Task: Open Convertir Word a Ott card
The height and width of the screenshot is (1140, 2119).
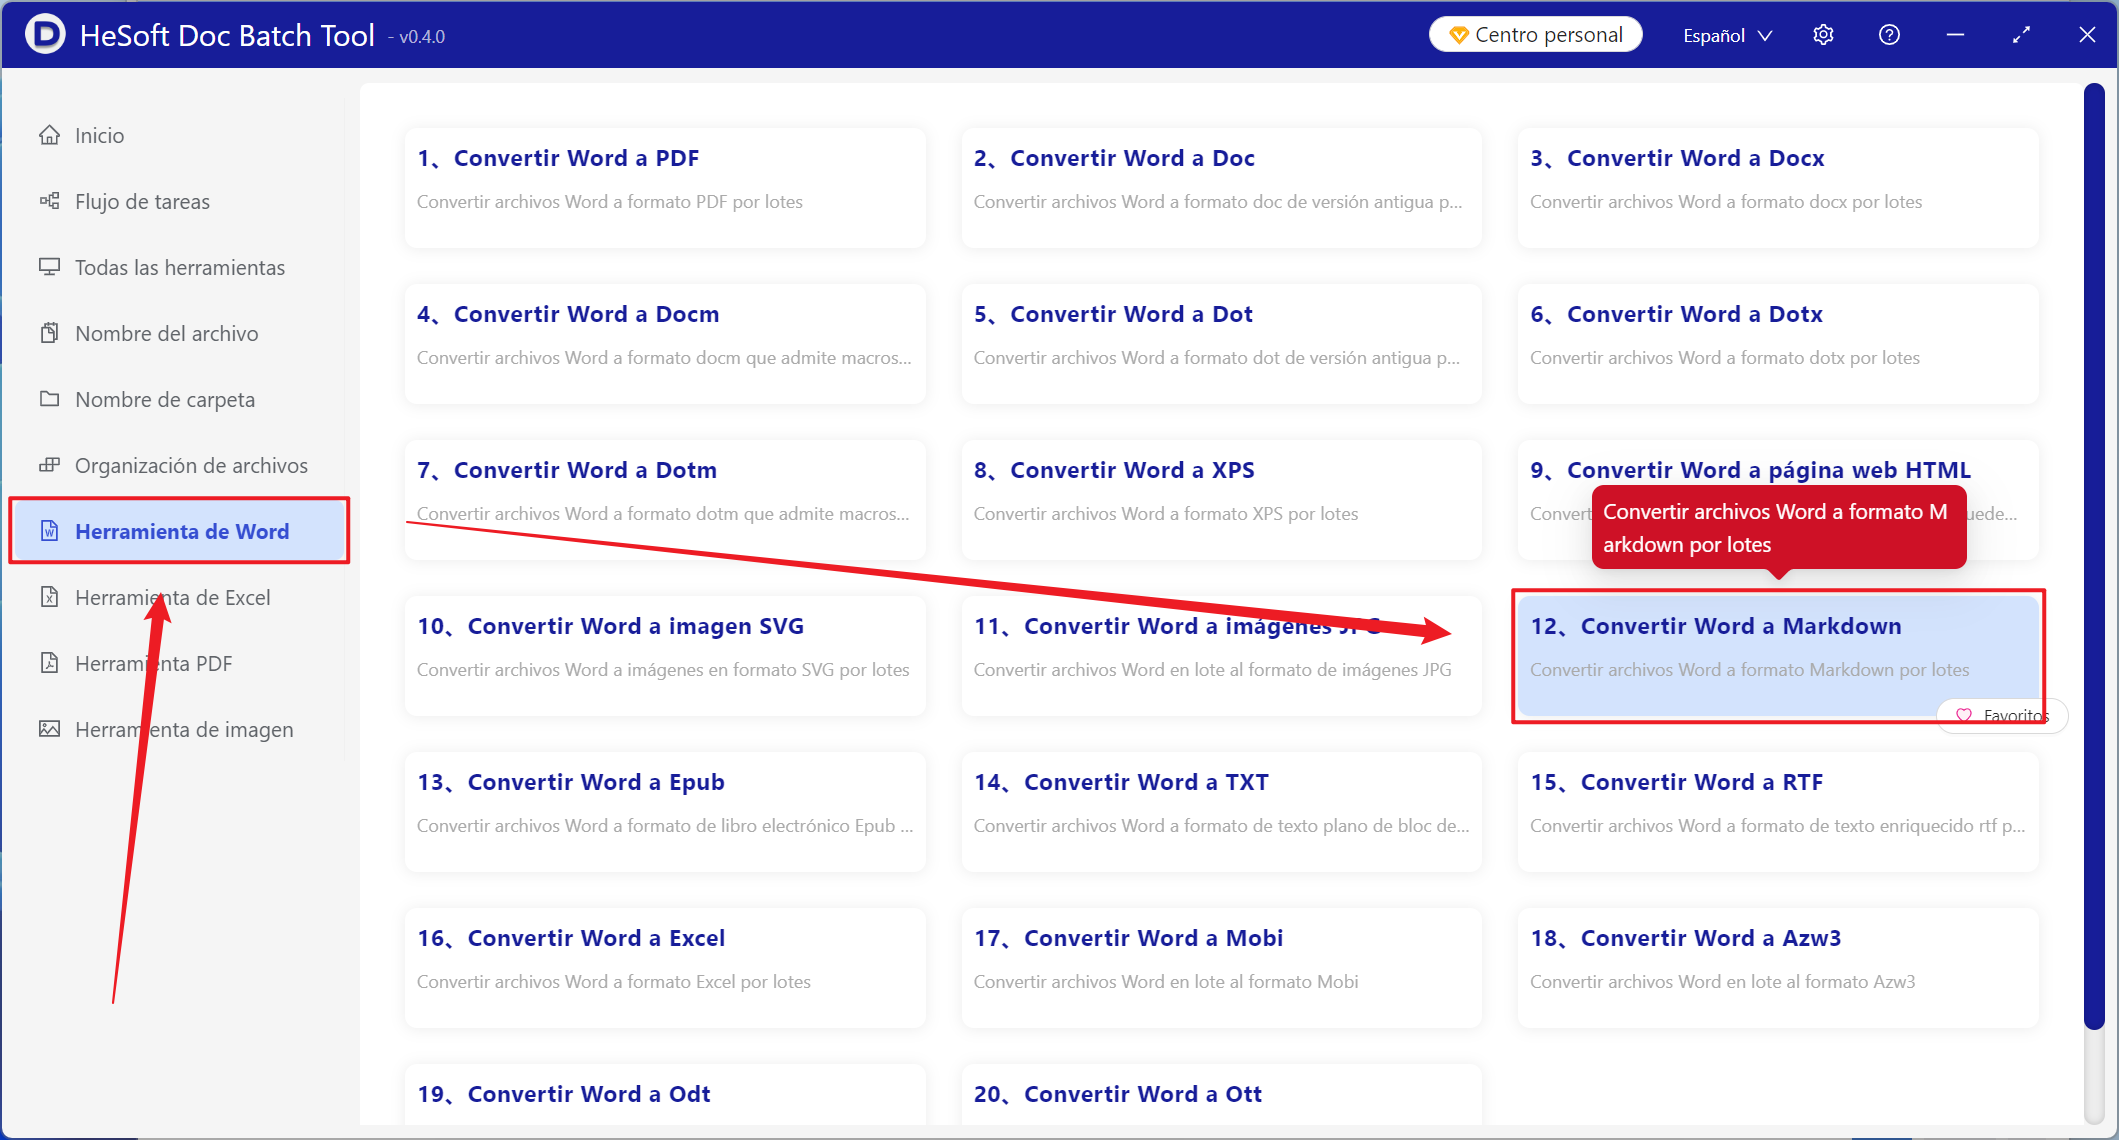Action: 1221,1094
